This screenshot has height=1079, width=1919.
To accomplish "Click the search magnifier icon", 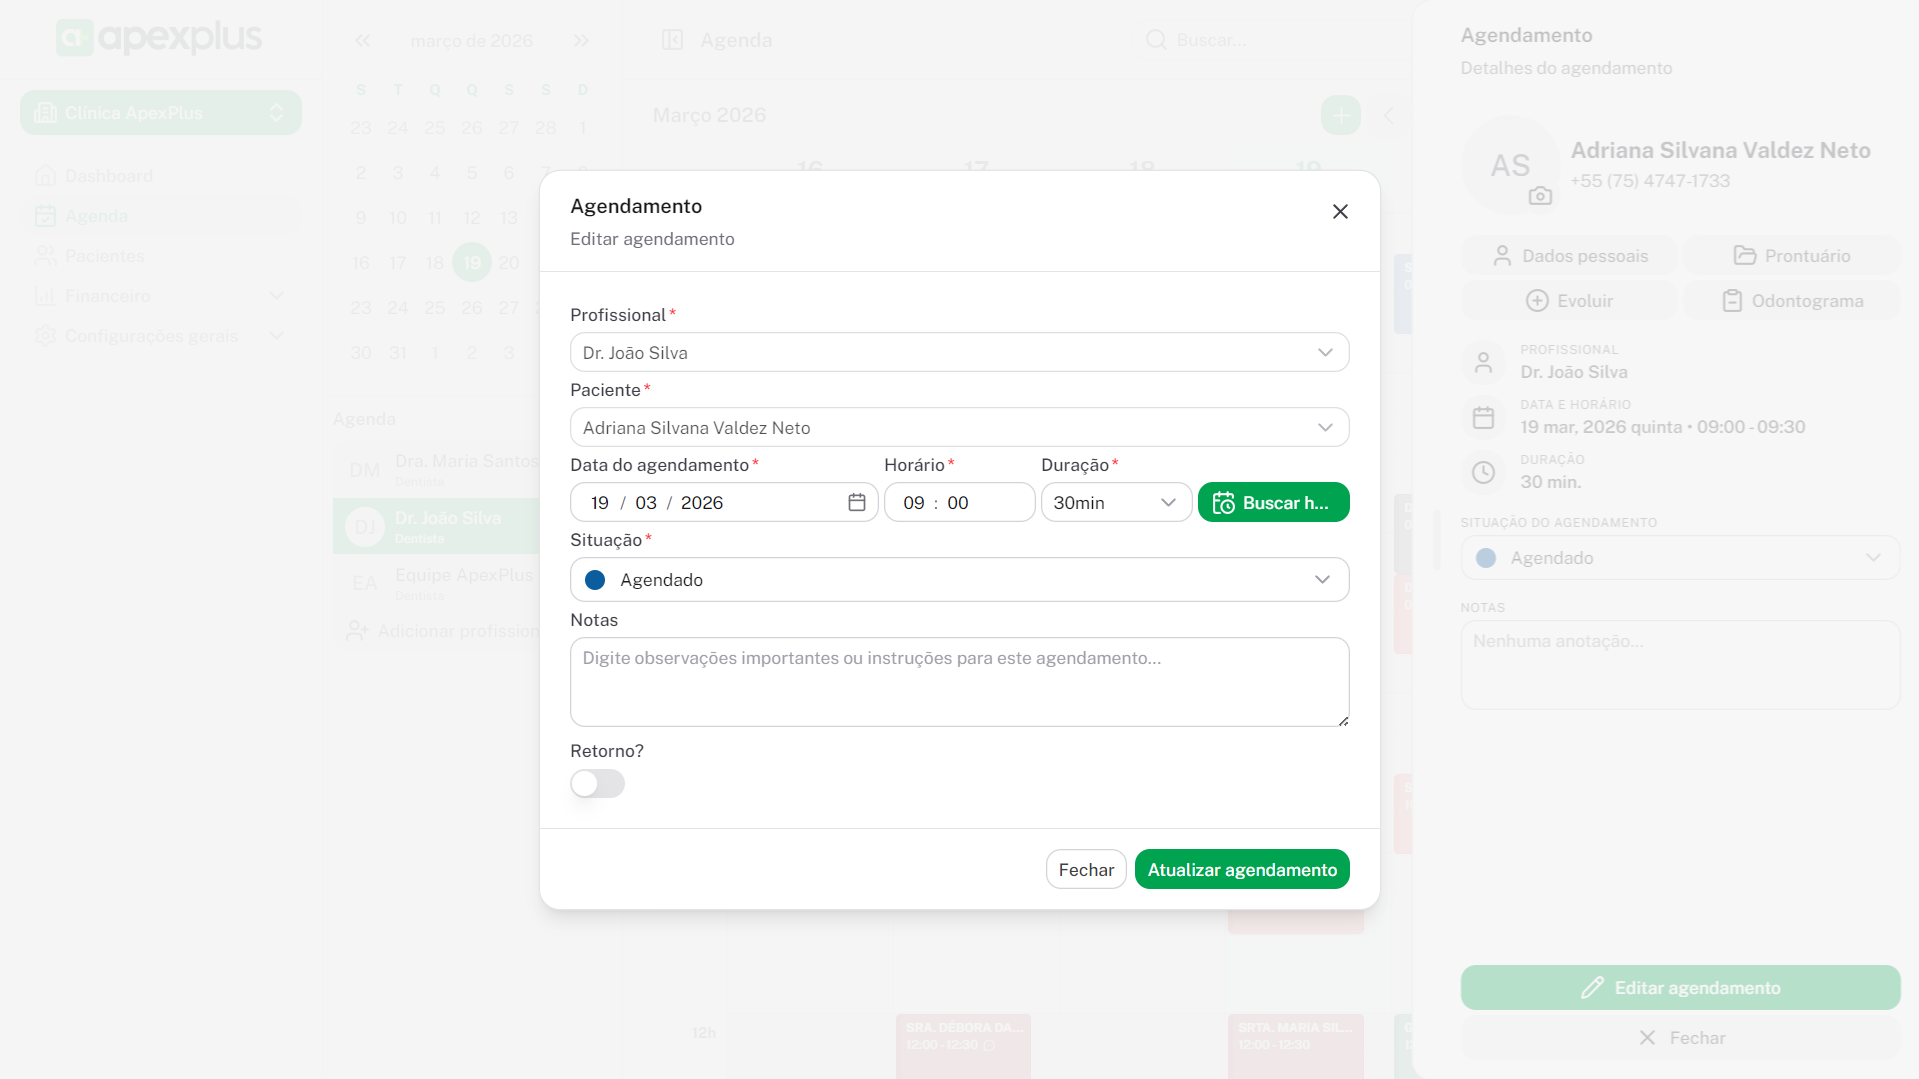I will click(x=1156, y=40).
